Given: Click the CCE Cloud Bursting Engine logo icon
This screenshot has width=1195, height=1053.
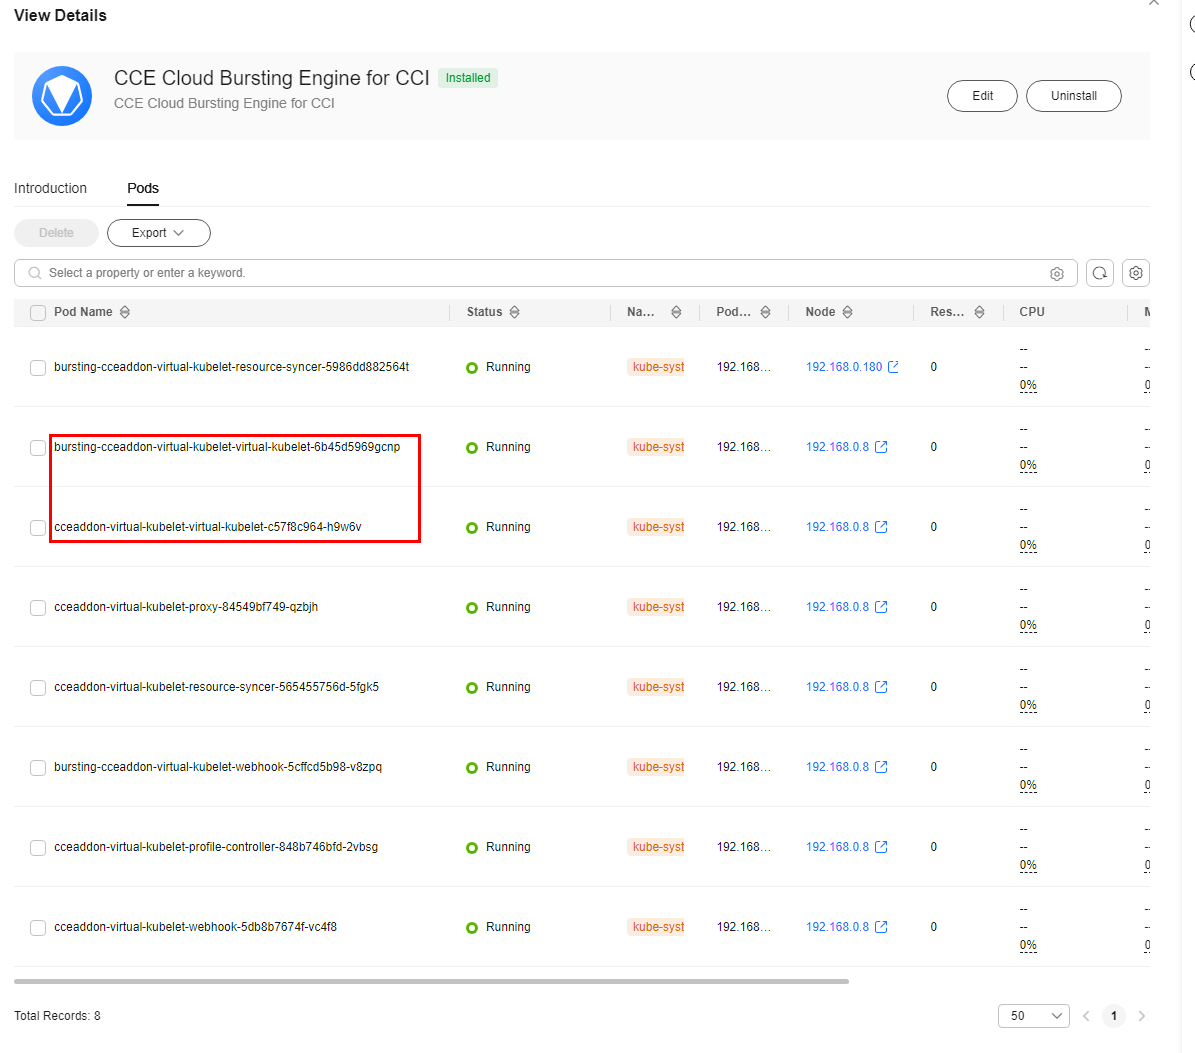Looking at the screenshot, I should click(62, 96).
